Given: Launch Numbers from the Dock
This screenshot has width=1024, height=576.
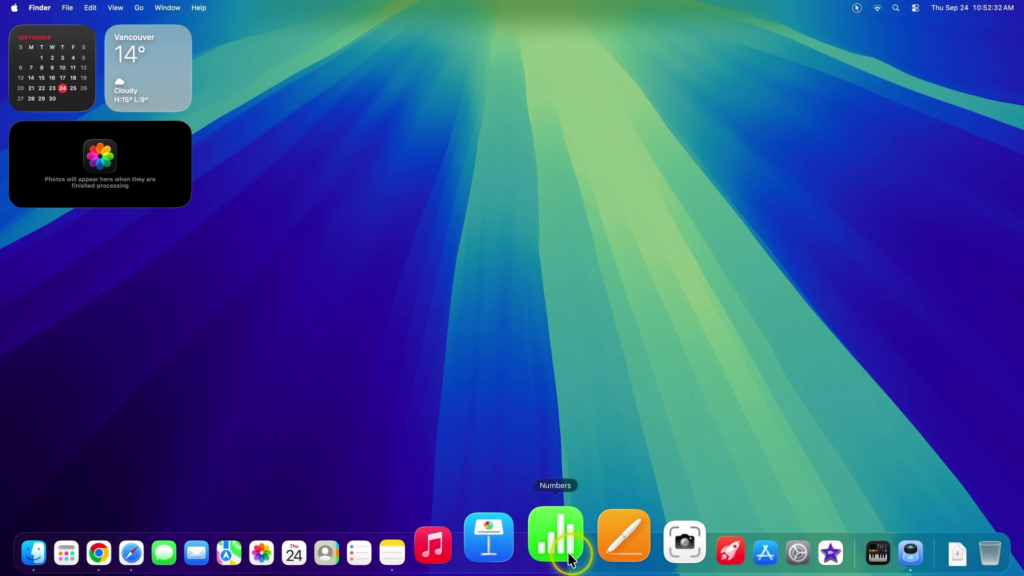Looking at the screenshot, I should 555,534.
